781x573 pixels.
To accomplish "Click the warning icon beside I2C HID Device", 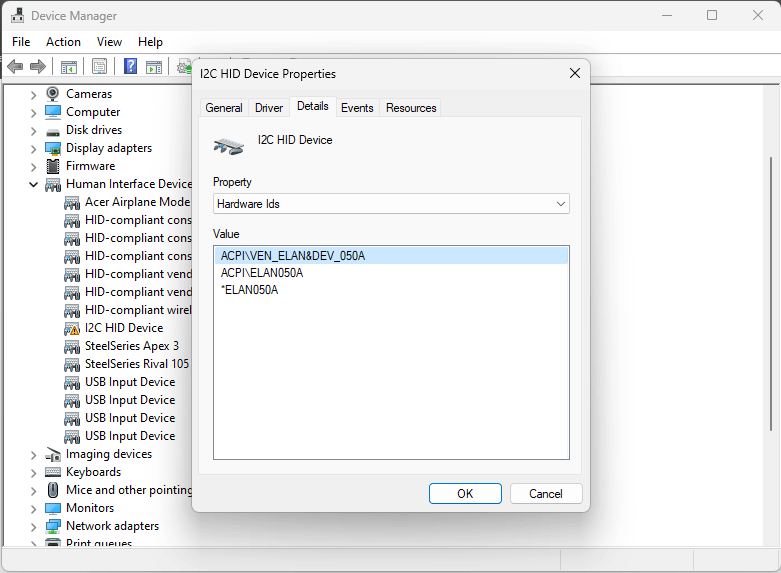I will 72,328.
